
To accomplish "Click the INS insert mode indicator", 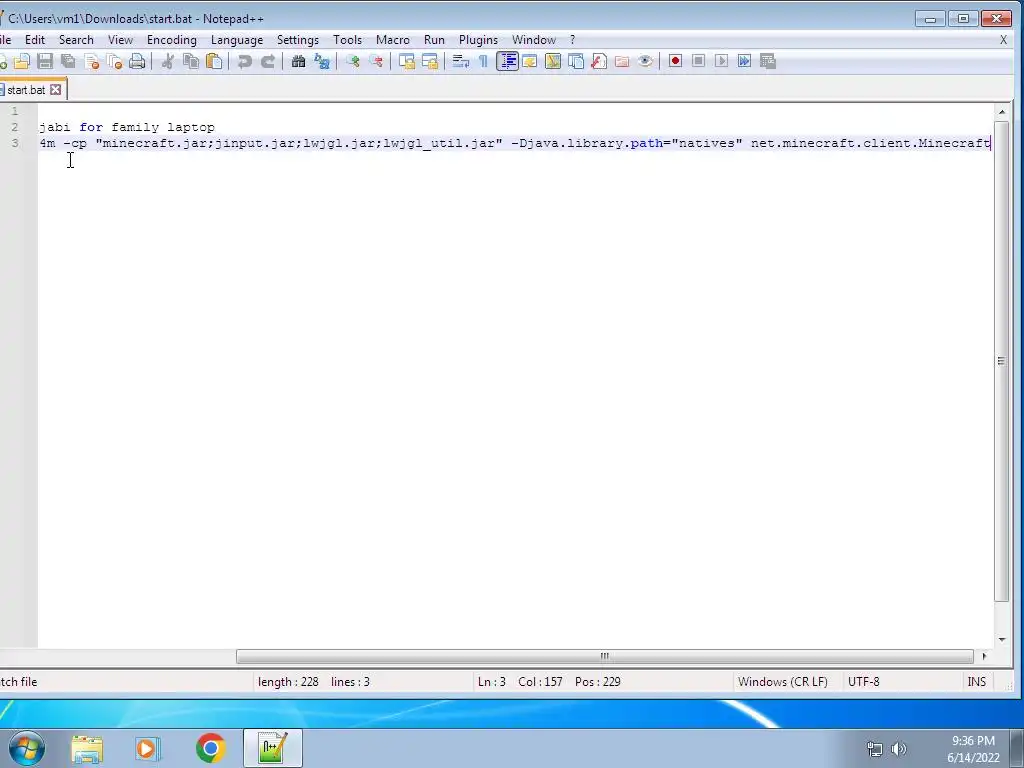I will (x=976, y=682).
